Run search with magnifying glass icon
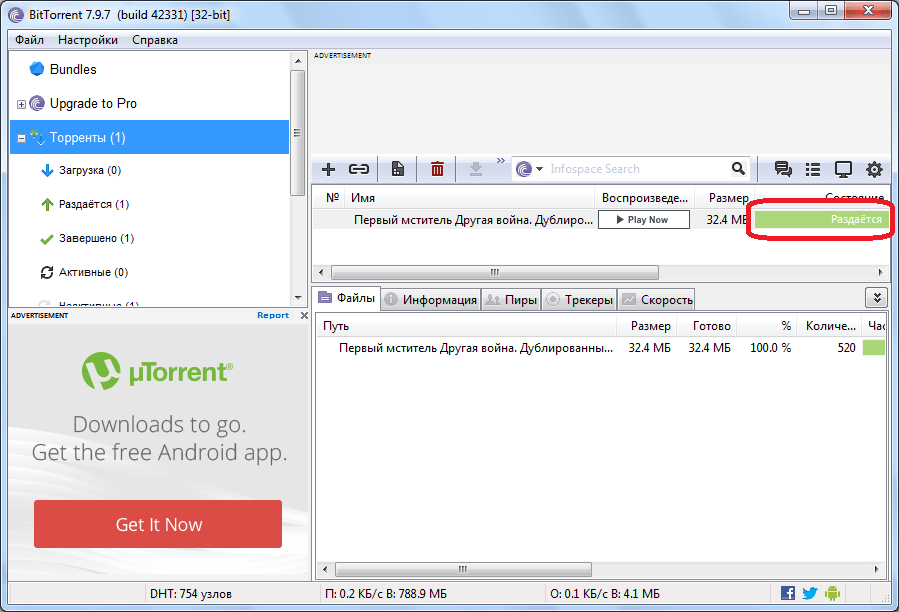This screenshot has width=899, height=612. pyautogui.click(x=738, y=169)
